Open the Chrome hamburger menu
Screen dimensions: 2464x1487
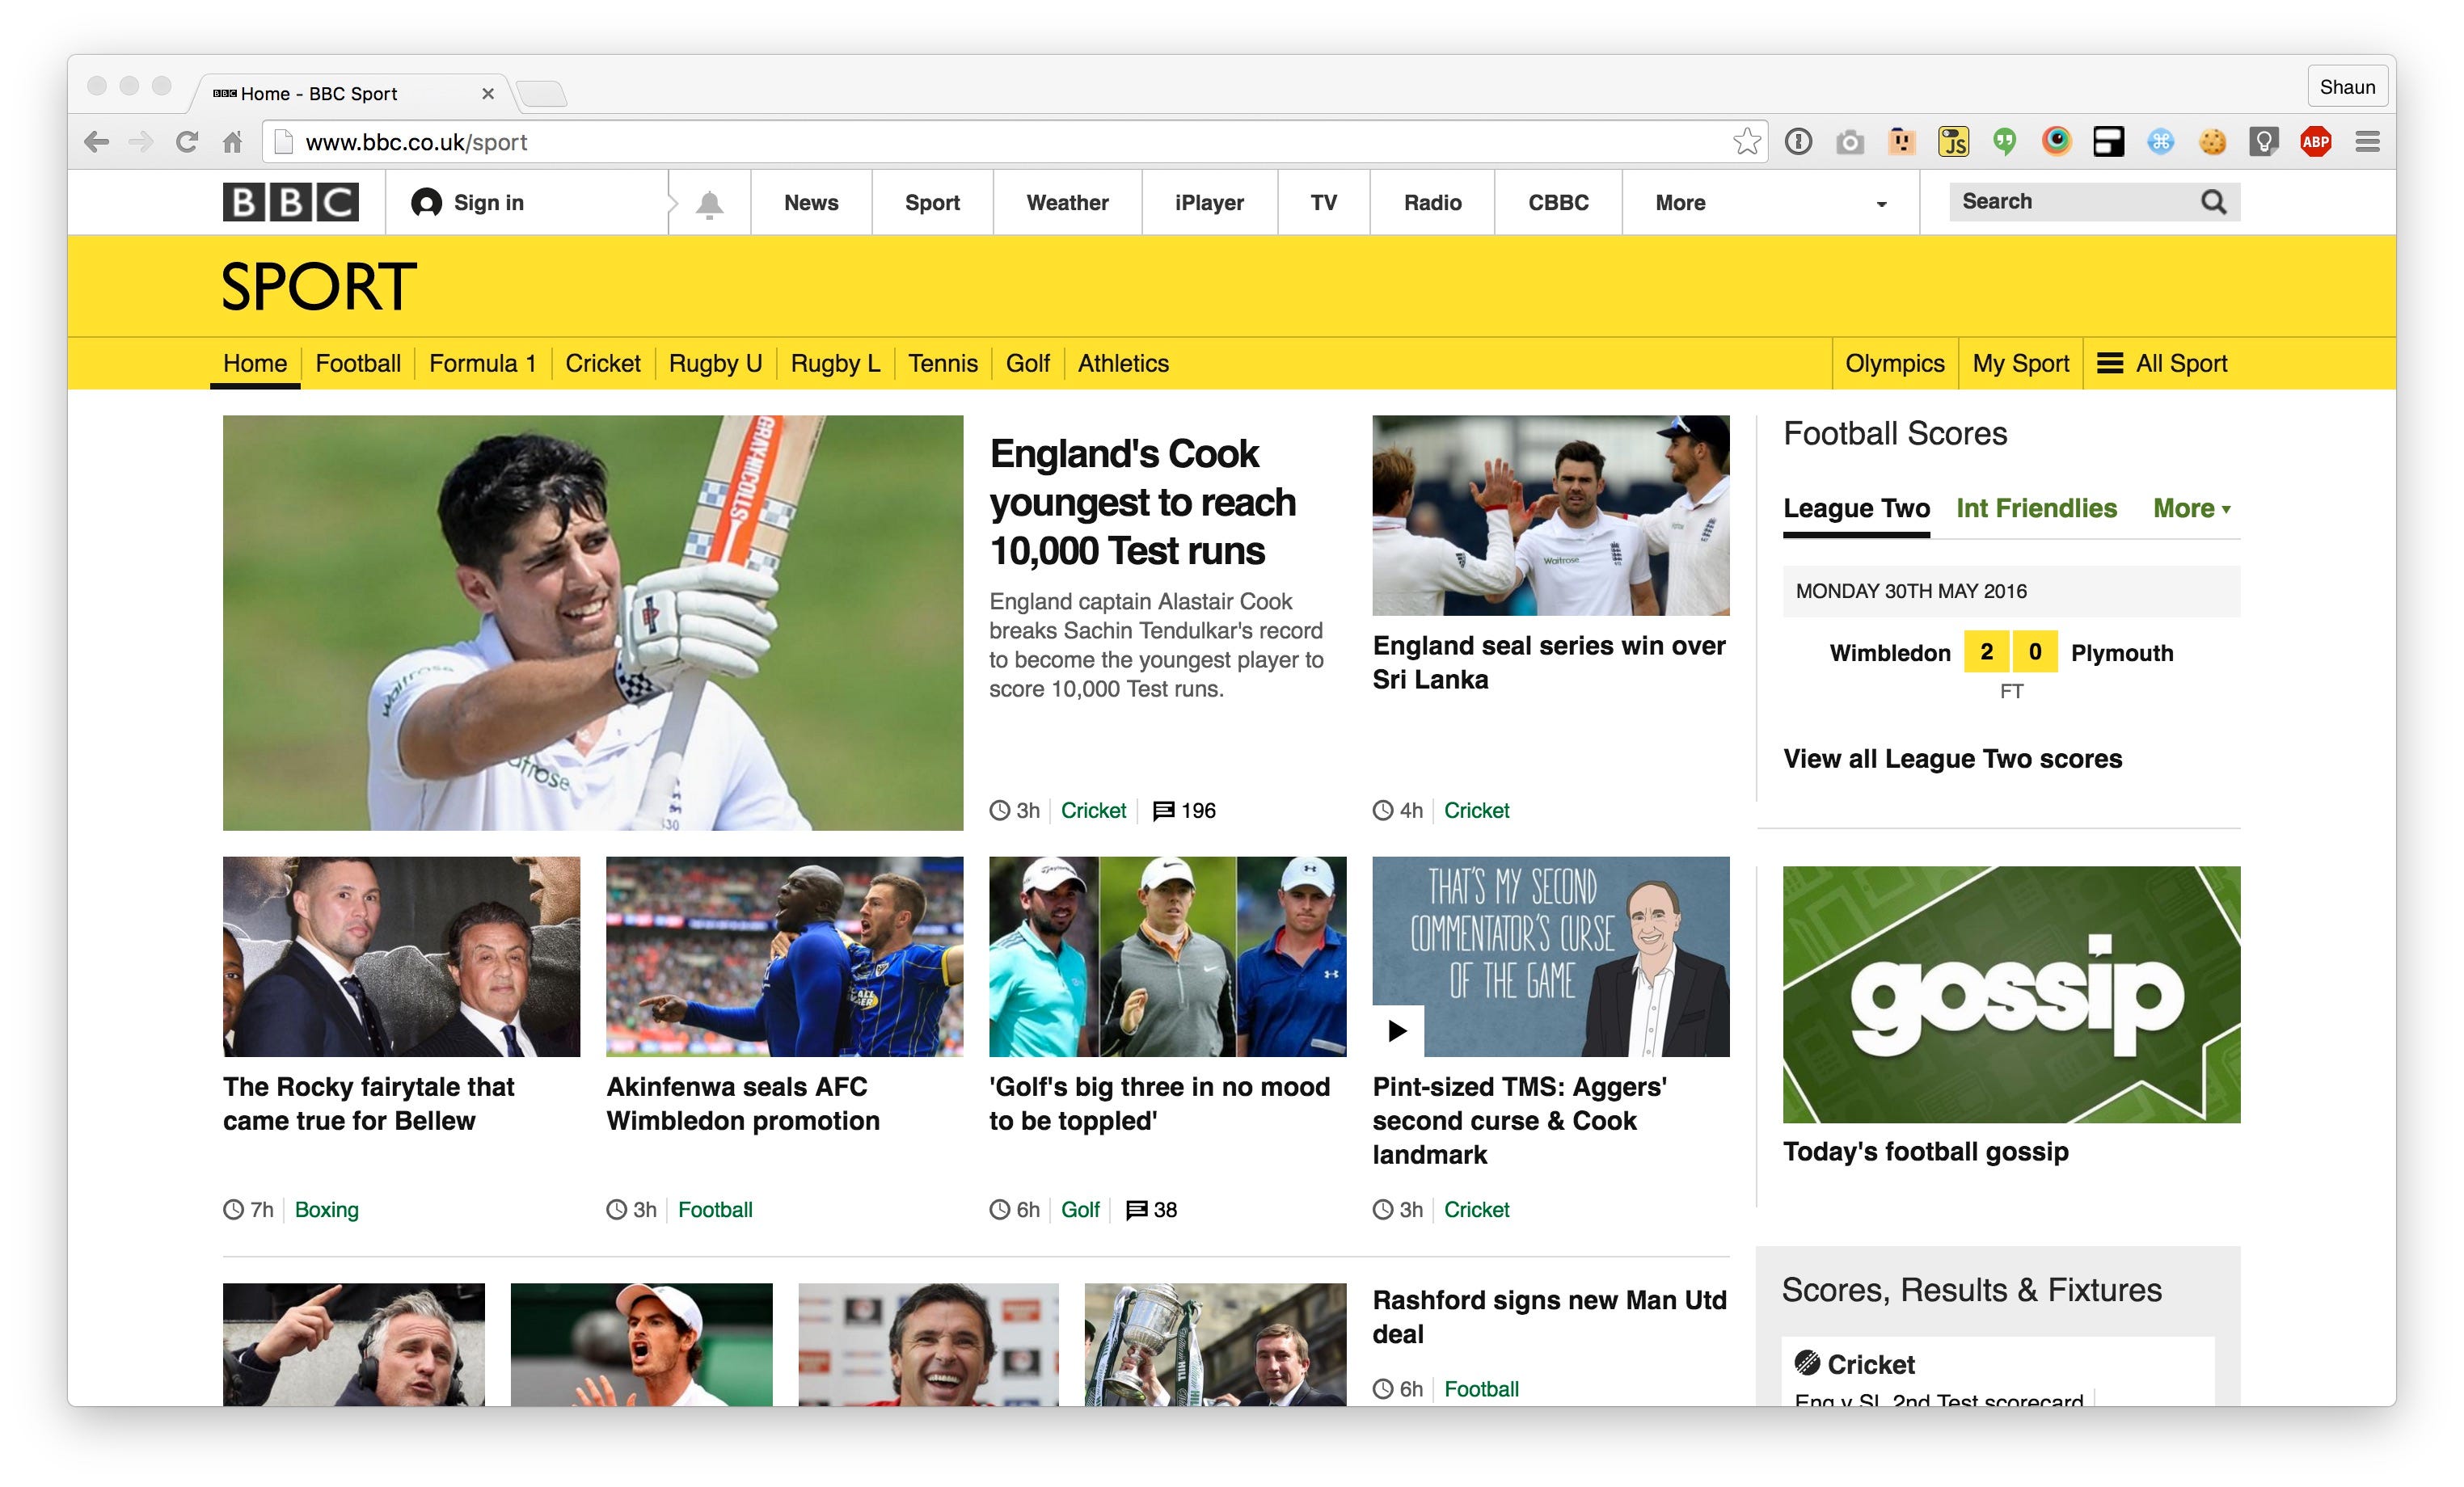pyautogui.click(x=2367, y=142)
